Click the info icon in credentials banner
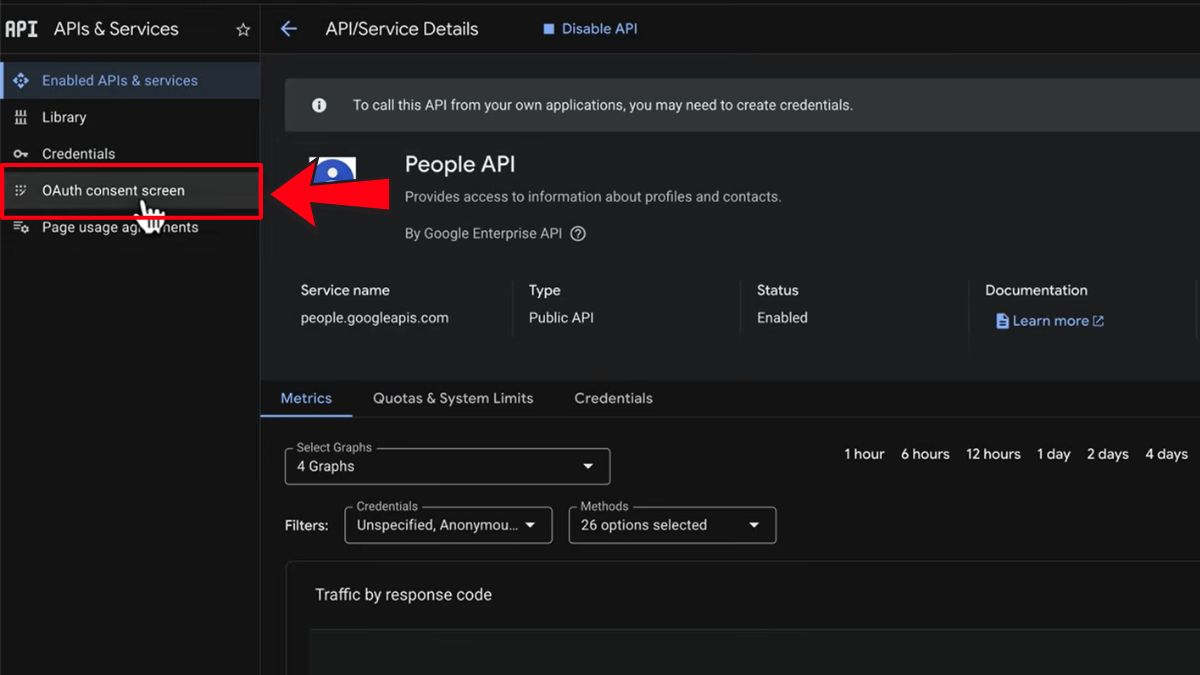The width and height of the screenshot is (1200, 675). (319, 105)
